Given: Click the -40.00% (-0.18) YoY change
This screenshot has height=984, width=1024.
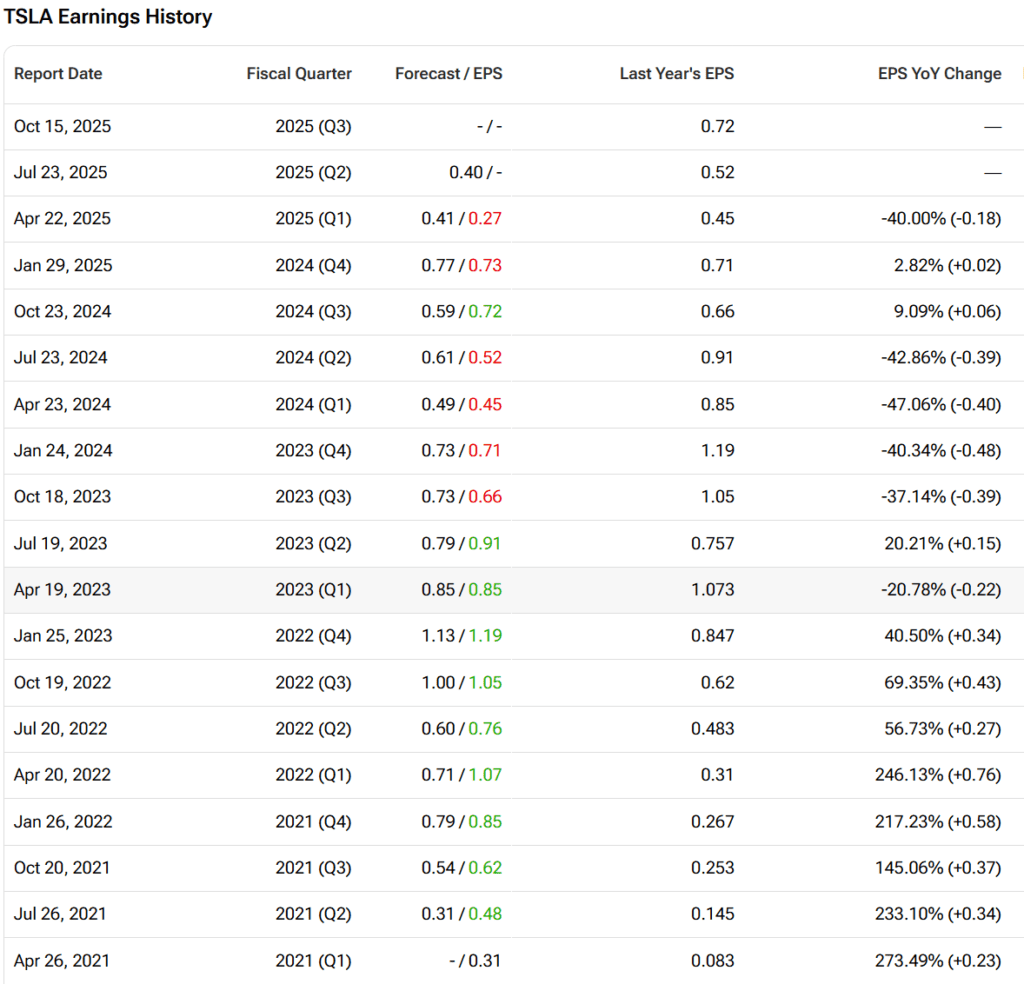Looking at the screenshot, I should click(941, 219).
